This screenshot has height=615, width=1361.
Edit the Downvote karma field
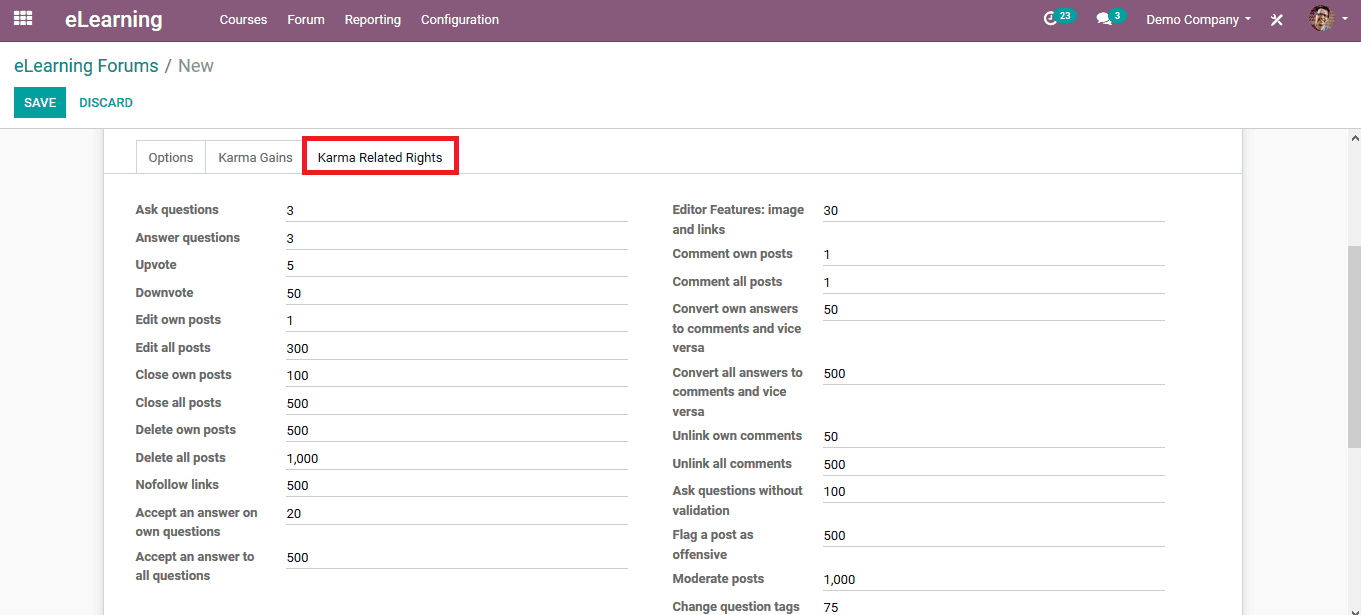pyautogui.click(x=457, y=293)
